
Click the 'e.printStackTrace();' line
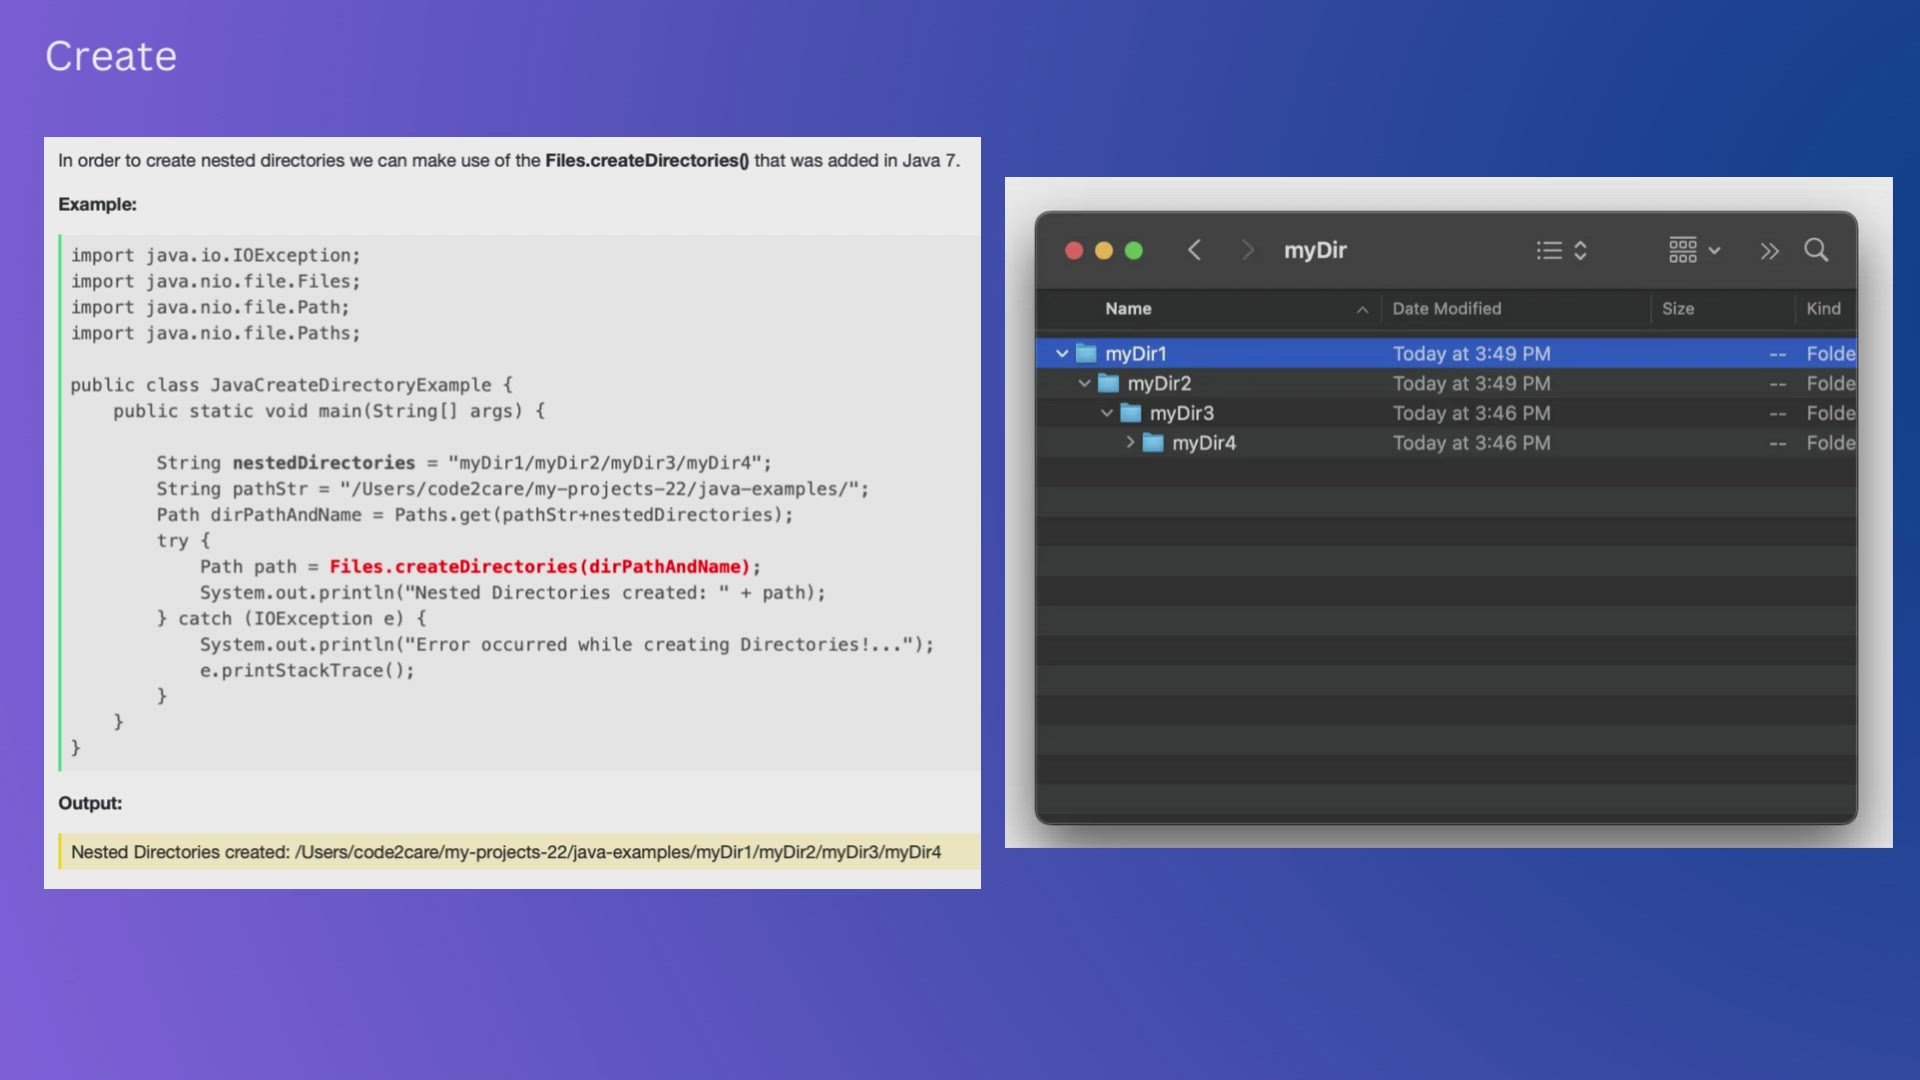click(x=307, y=671)
